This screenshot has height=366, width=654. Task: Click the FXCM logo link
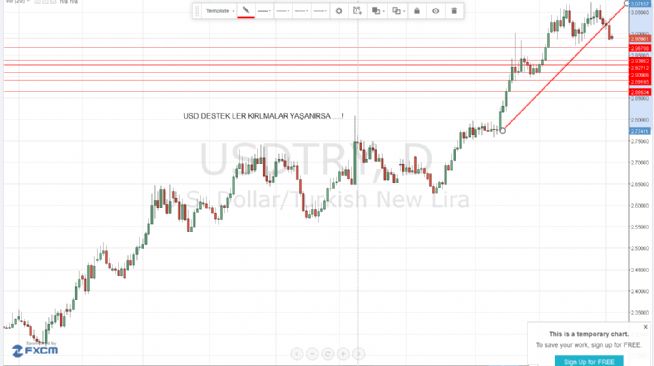tap(35, 350)
